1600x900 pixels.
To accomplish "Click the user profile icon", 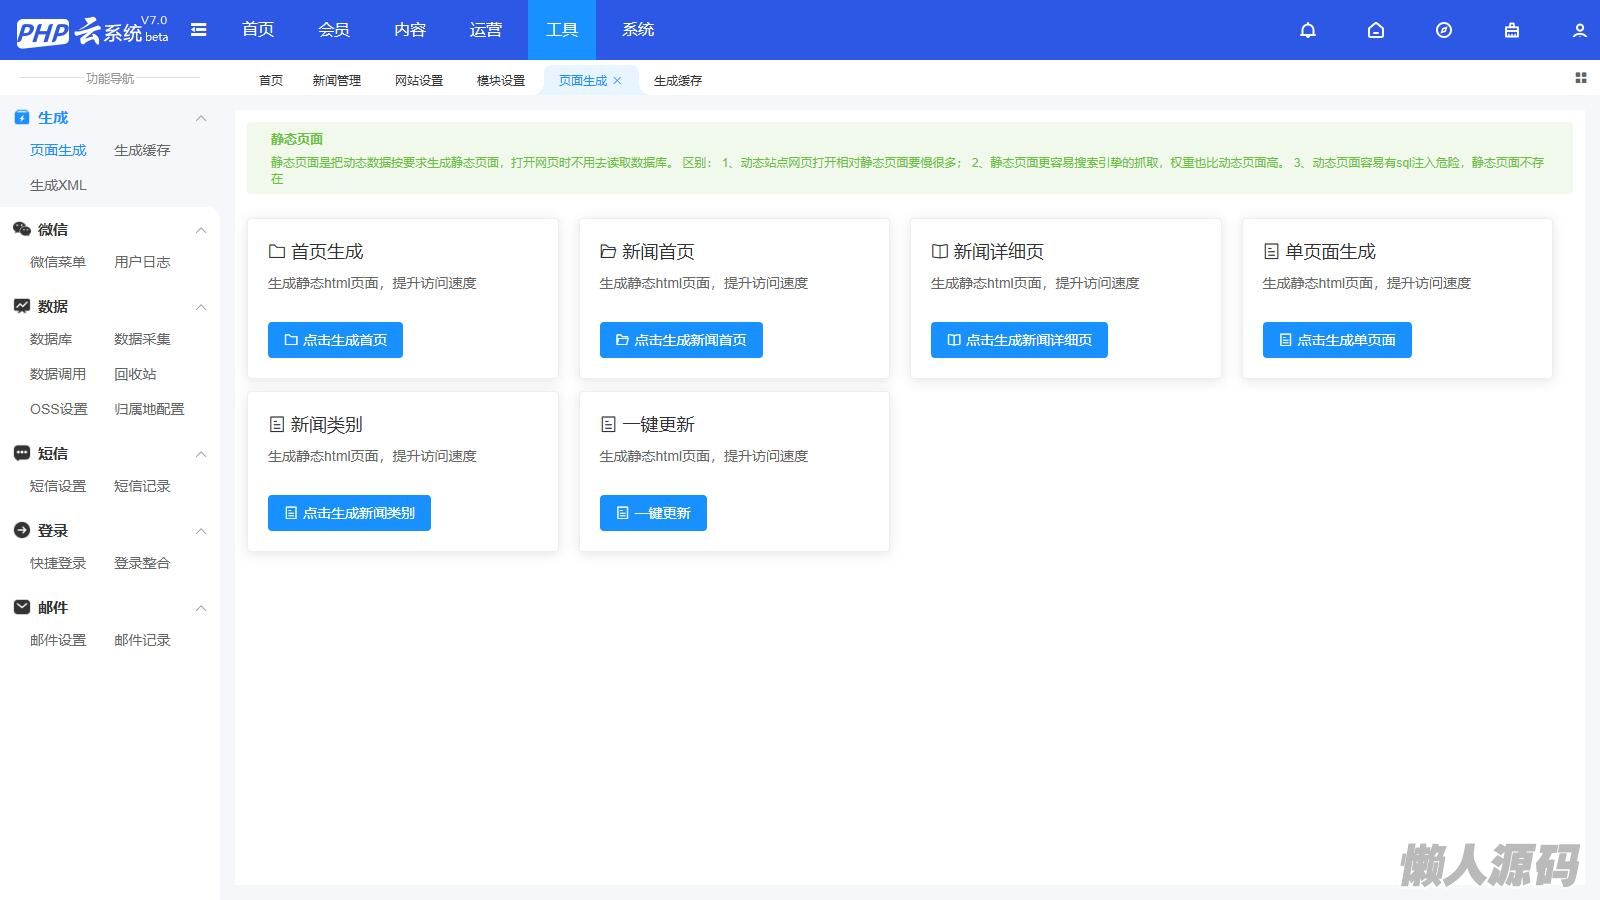I will click(x=1579, y=30).
